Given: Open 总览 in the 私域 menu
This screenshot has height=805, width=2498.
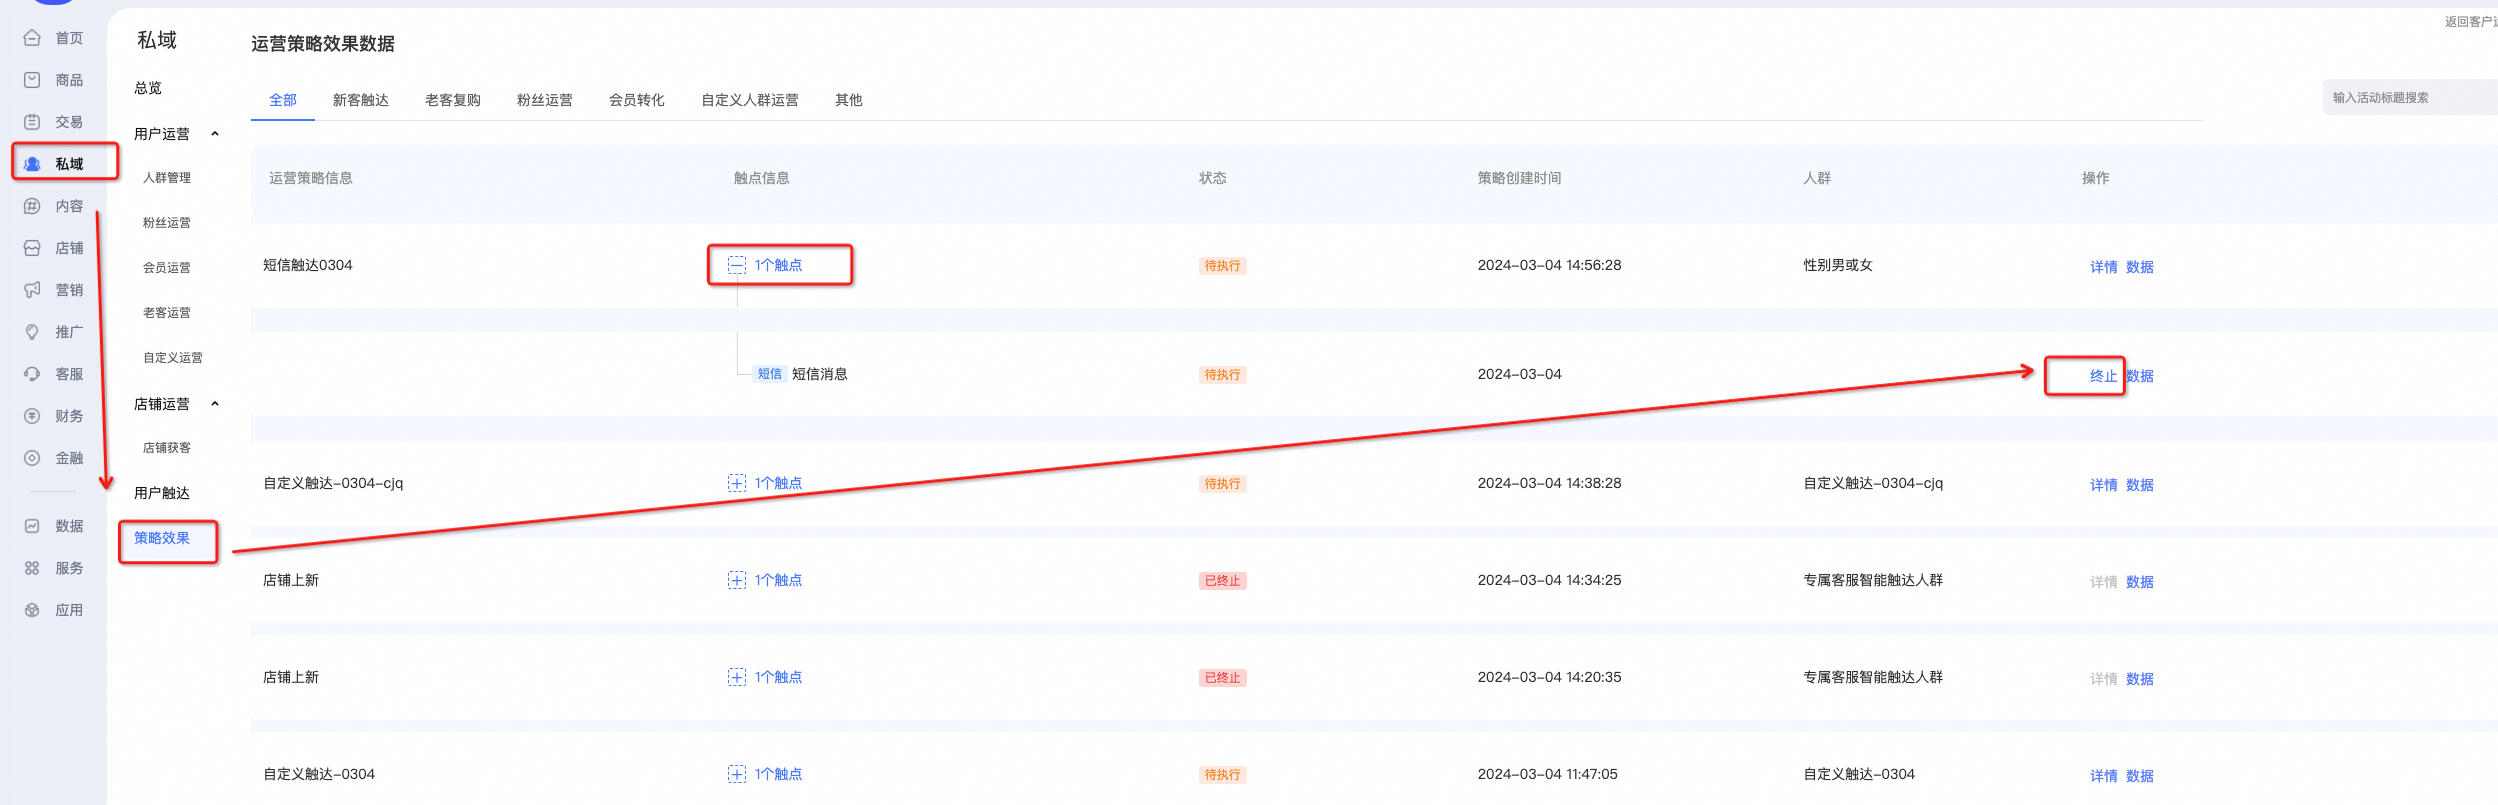Looking at the screenshot, I should (148, 88).
